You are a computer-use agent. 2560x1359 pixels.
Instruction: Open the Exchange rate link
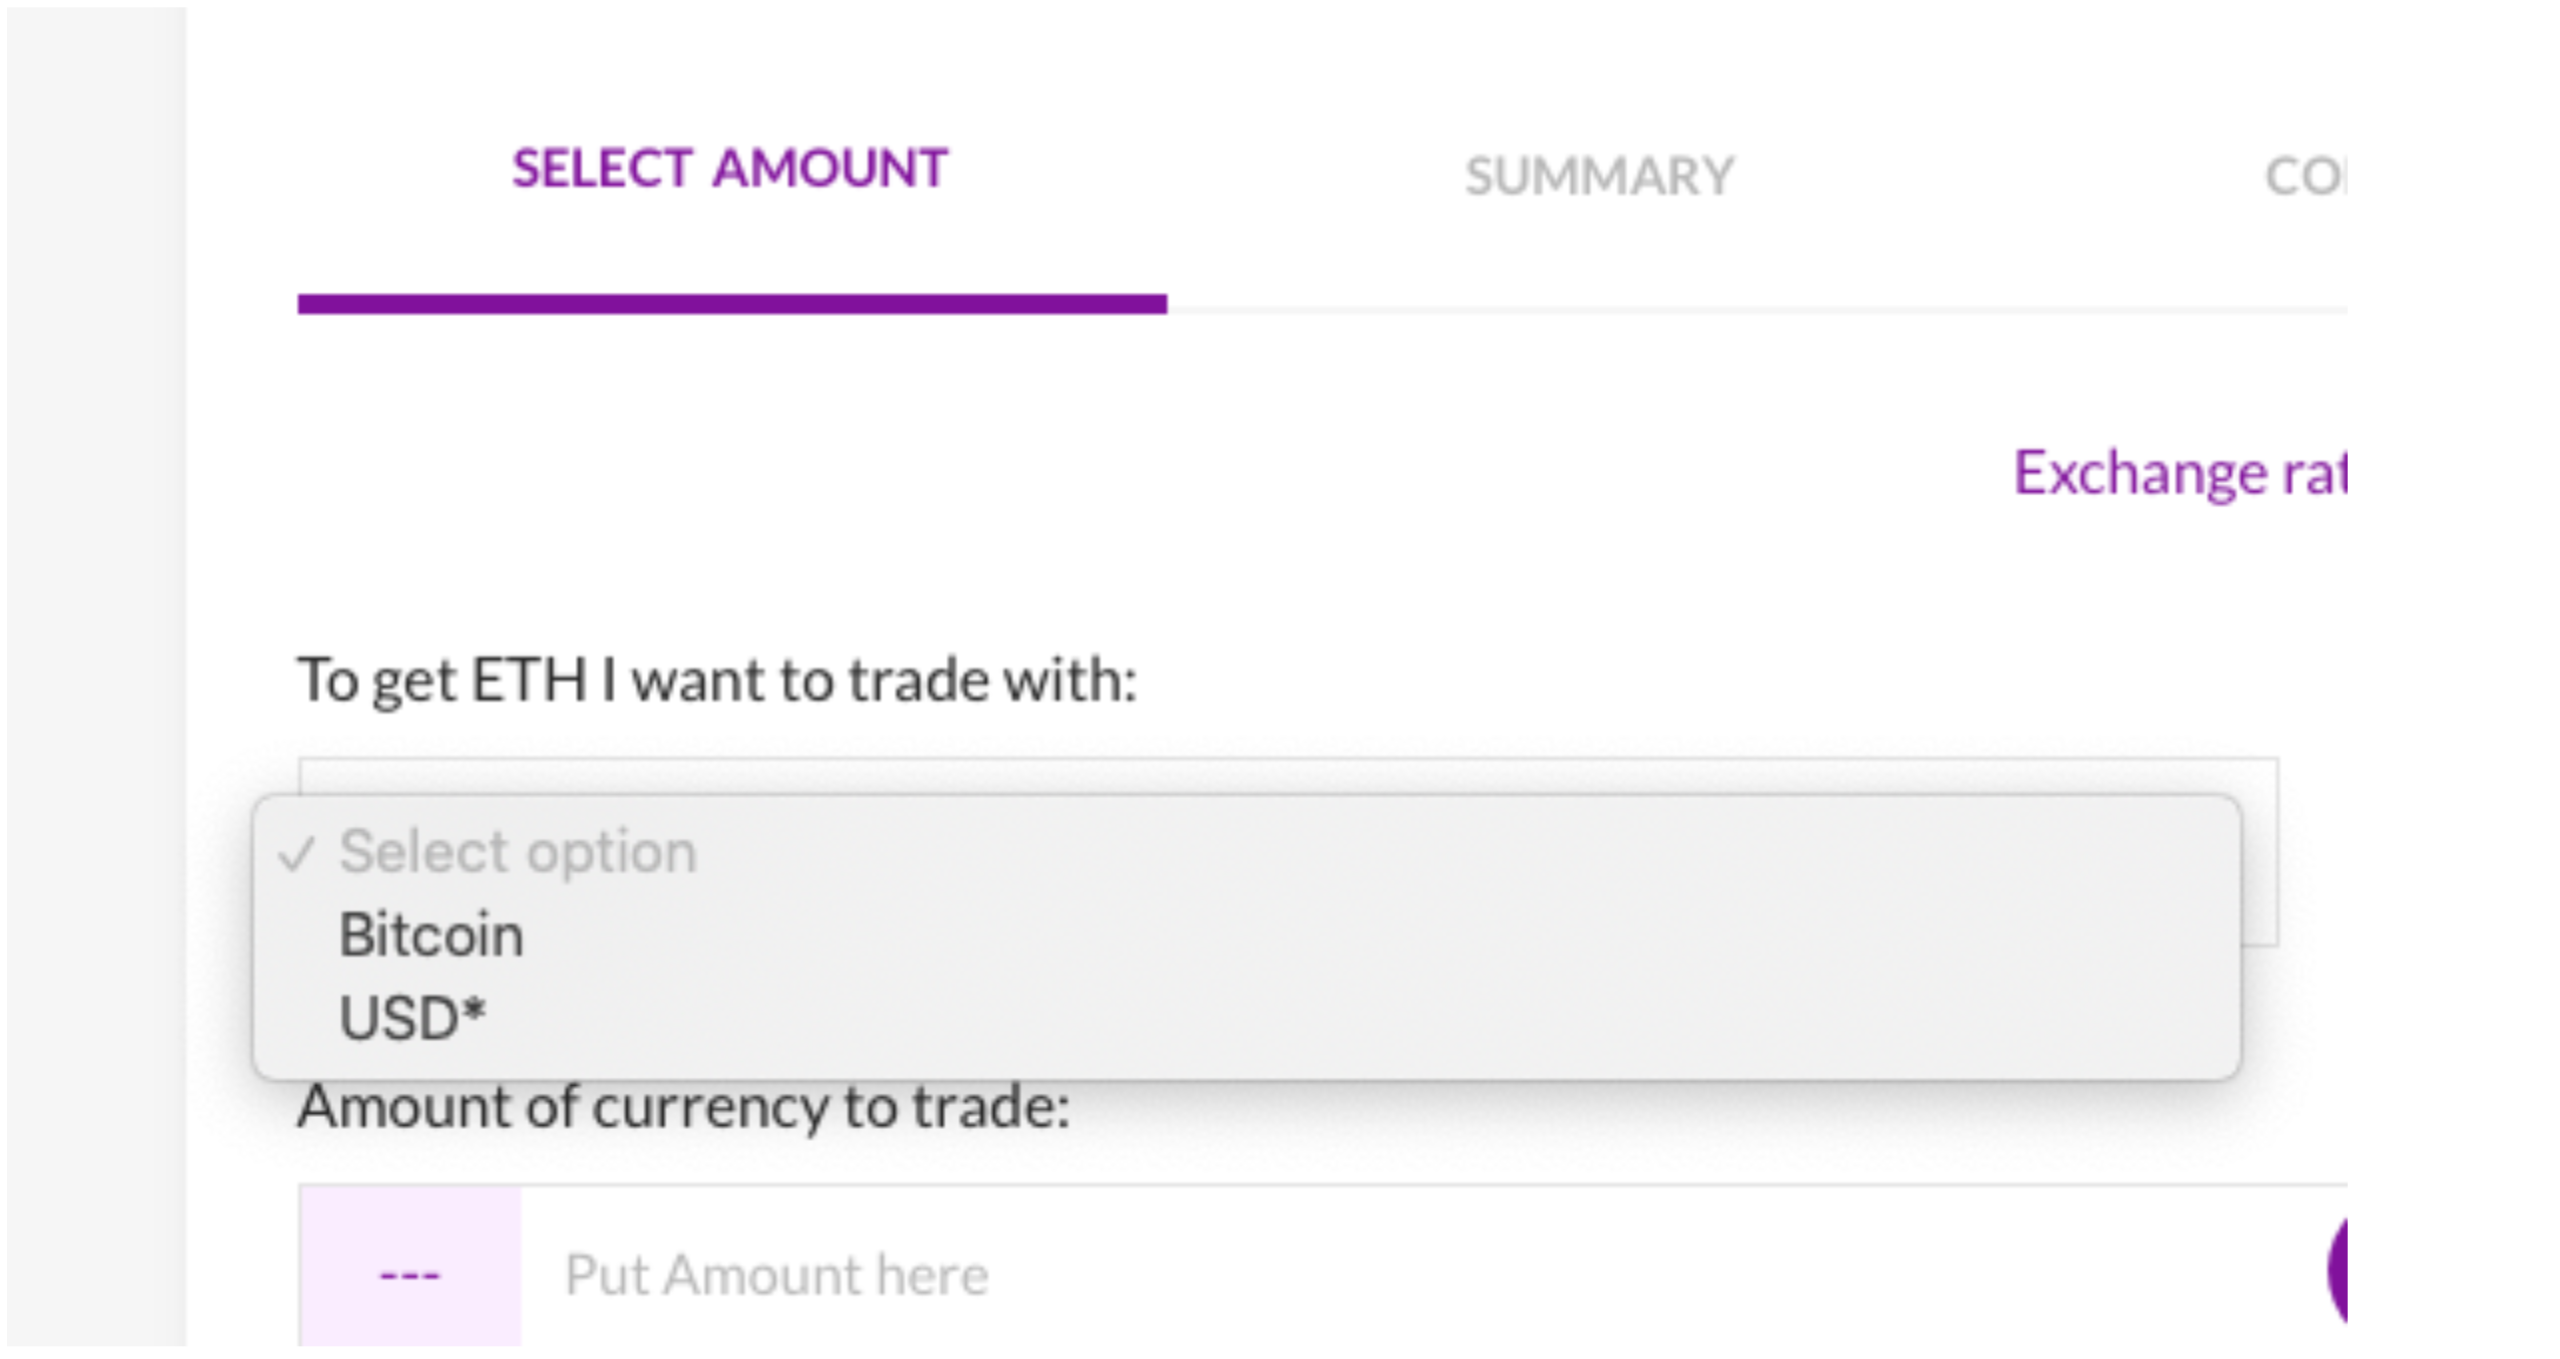[2178, 473]
